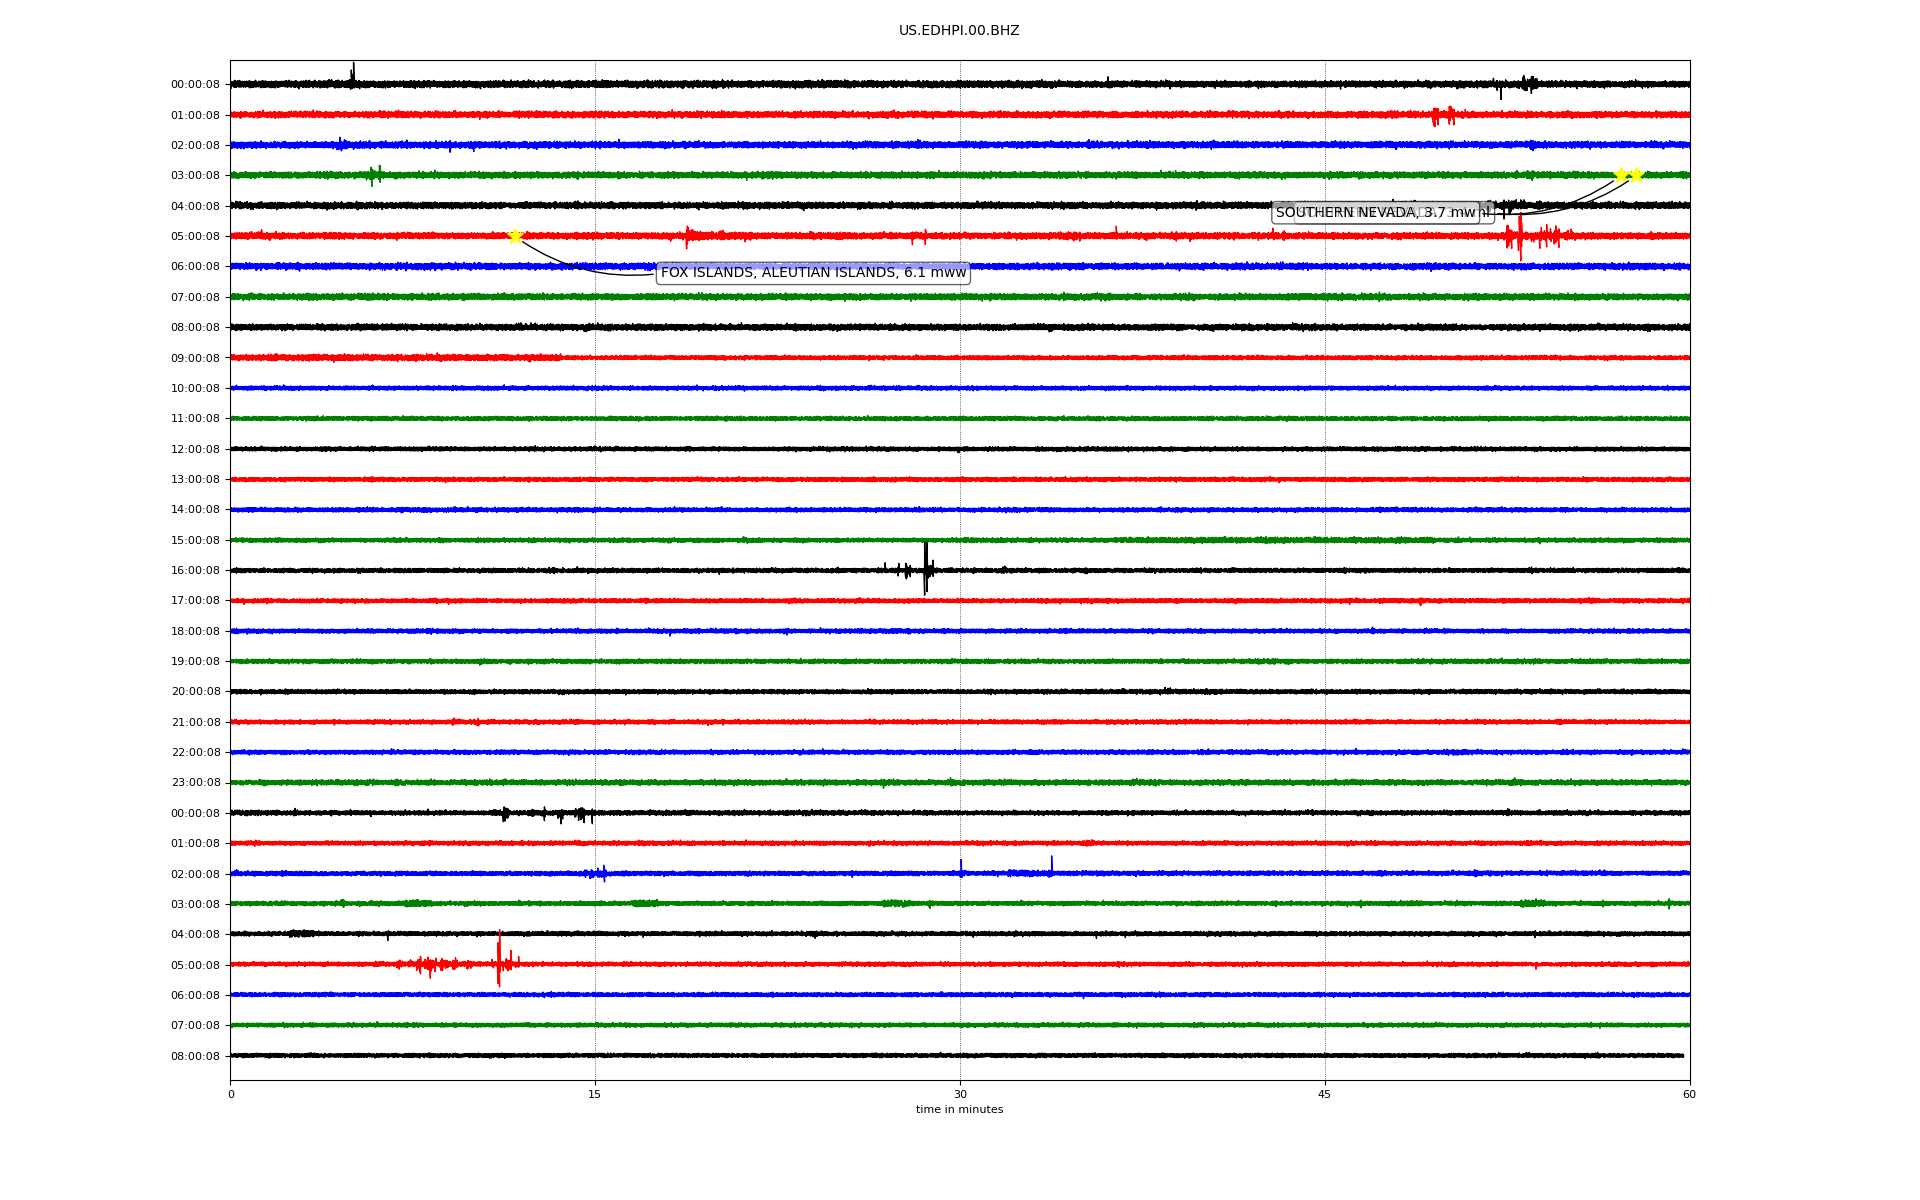Image resolution: width=1920 pixels, height=1200 pixels.
Task: Click the 60 tick at the axis end
Action: (x=1689, y=1094)
